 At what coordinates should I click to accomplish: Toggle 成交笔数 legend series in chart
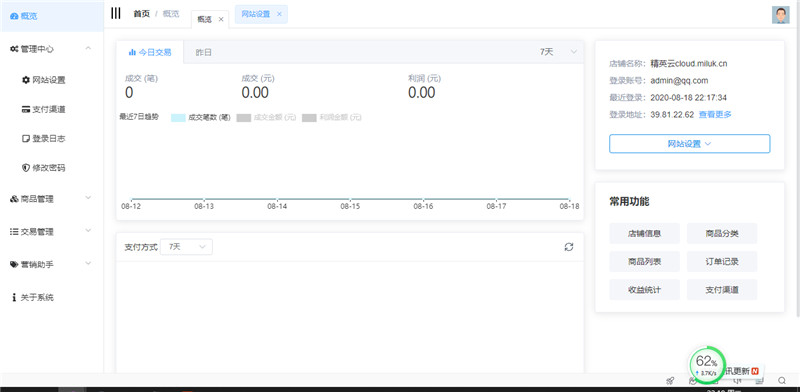[201, 117]
